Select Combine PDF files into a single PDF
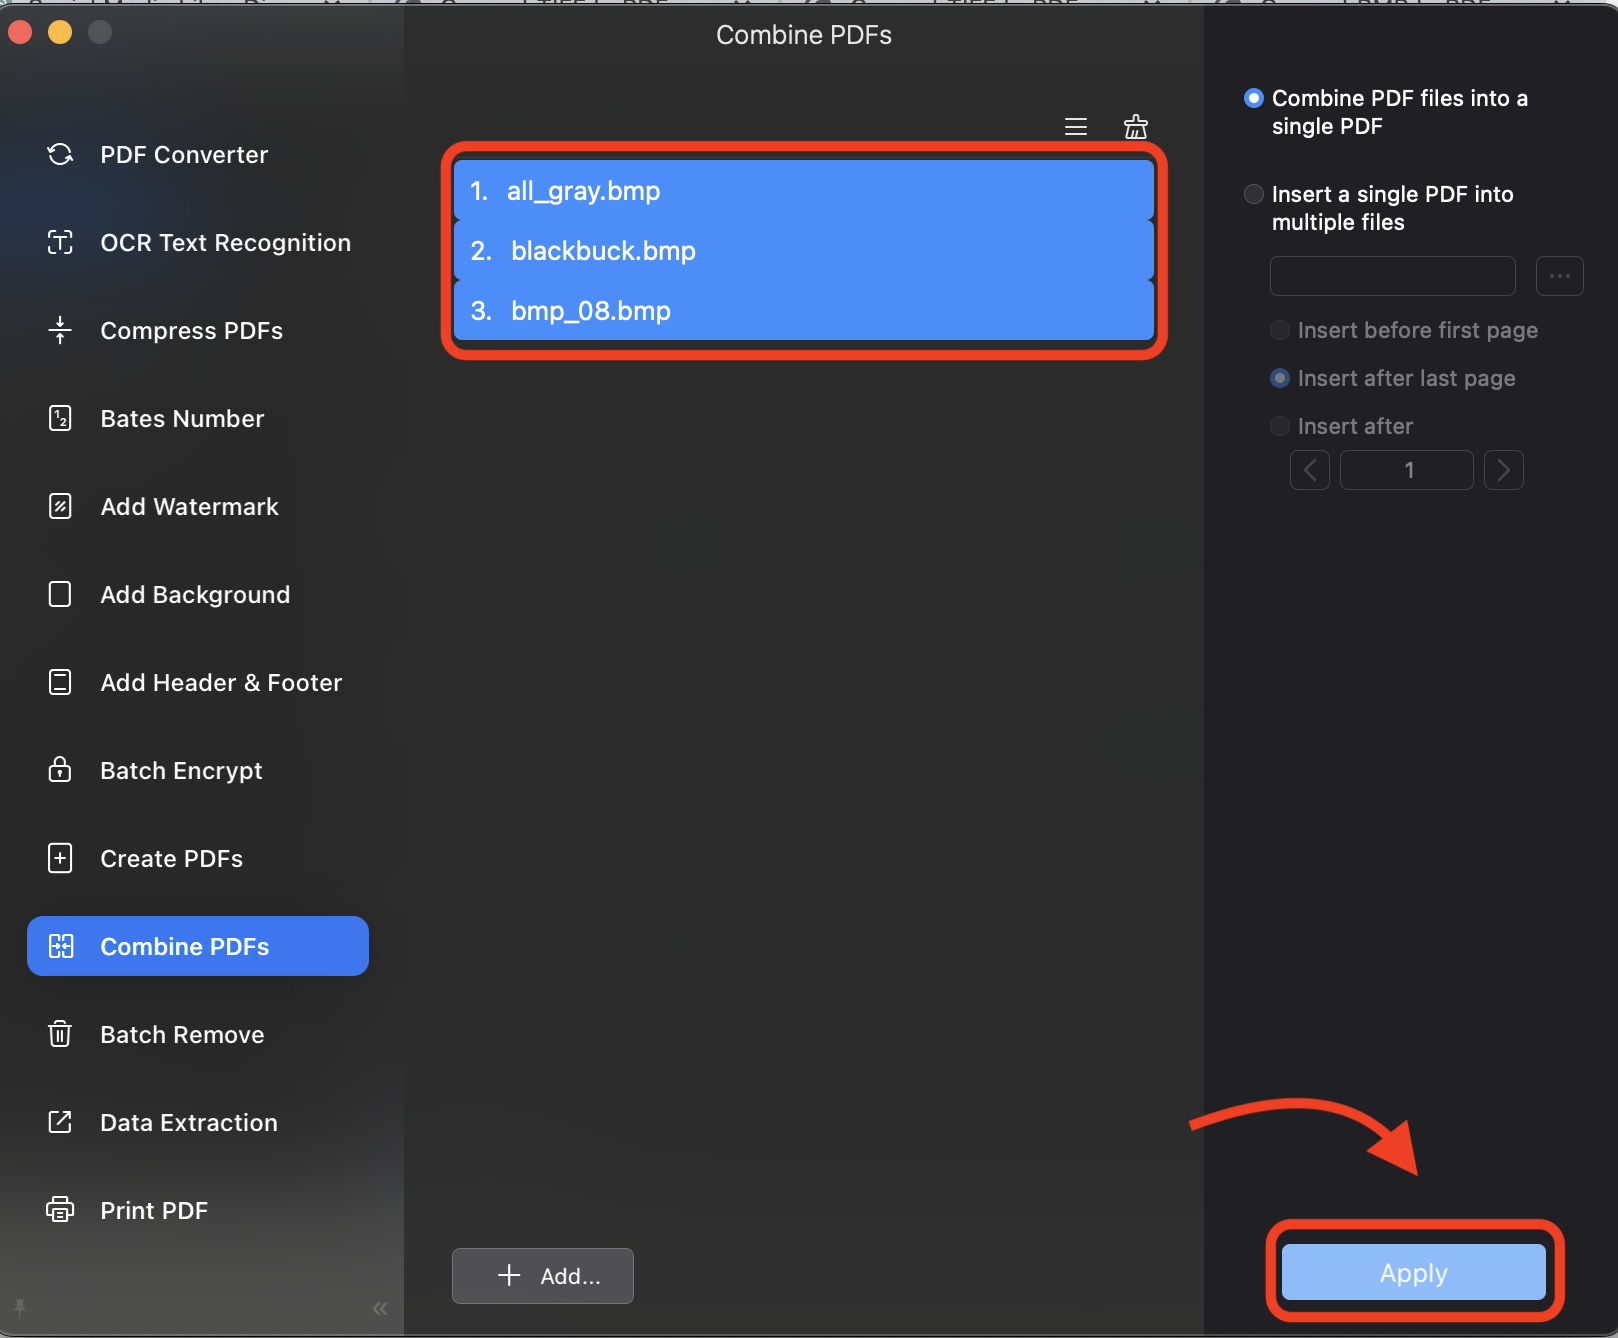1618x1338 pixels. coord(1253,98)
